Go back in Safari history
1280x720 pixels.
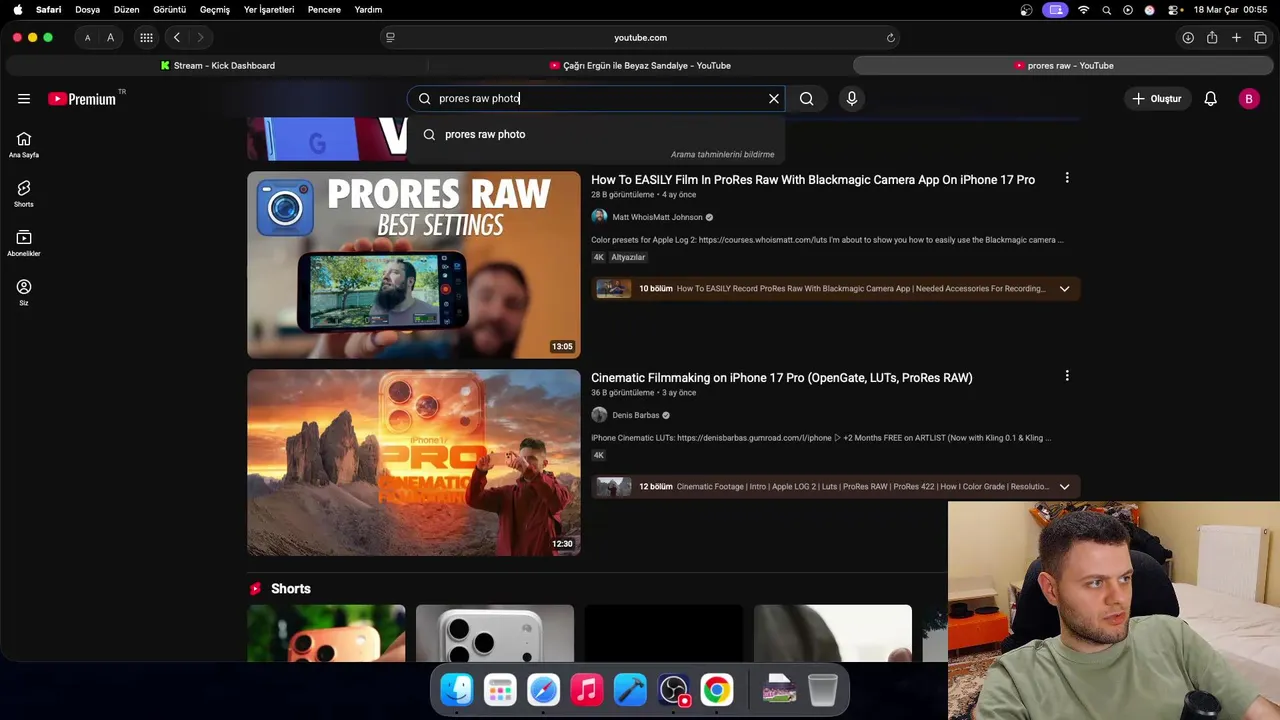[x=177, y=38]
